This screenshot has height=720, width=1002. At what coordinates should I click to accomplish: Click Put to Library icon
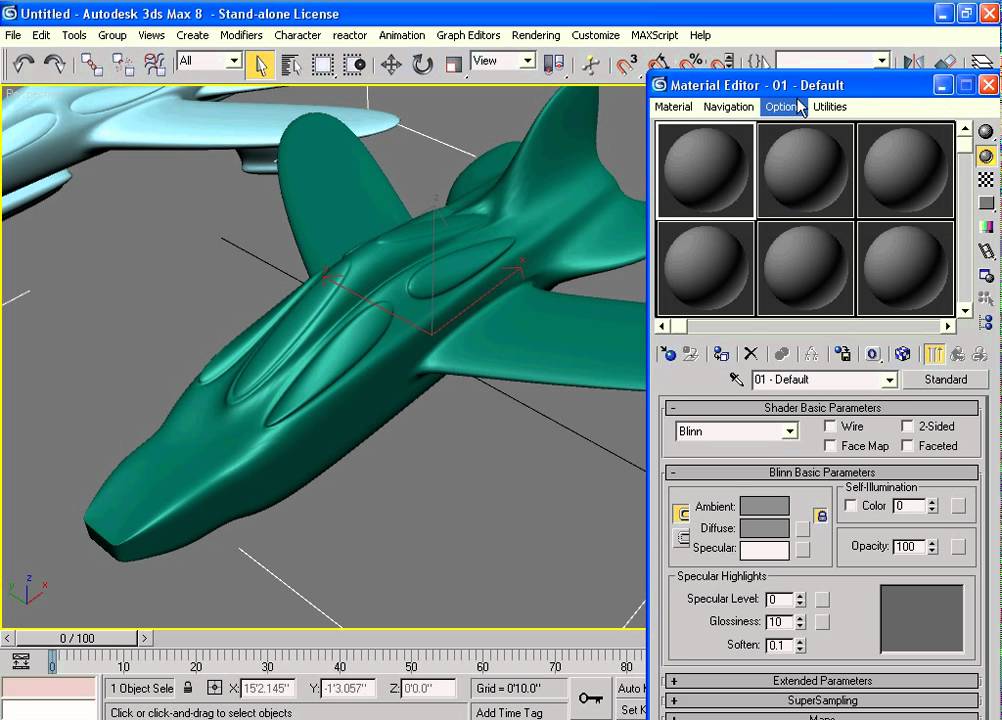point(843,354)
